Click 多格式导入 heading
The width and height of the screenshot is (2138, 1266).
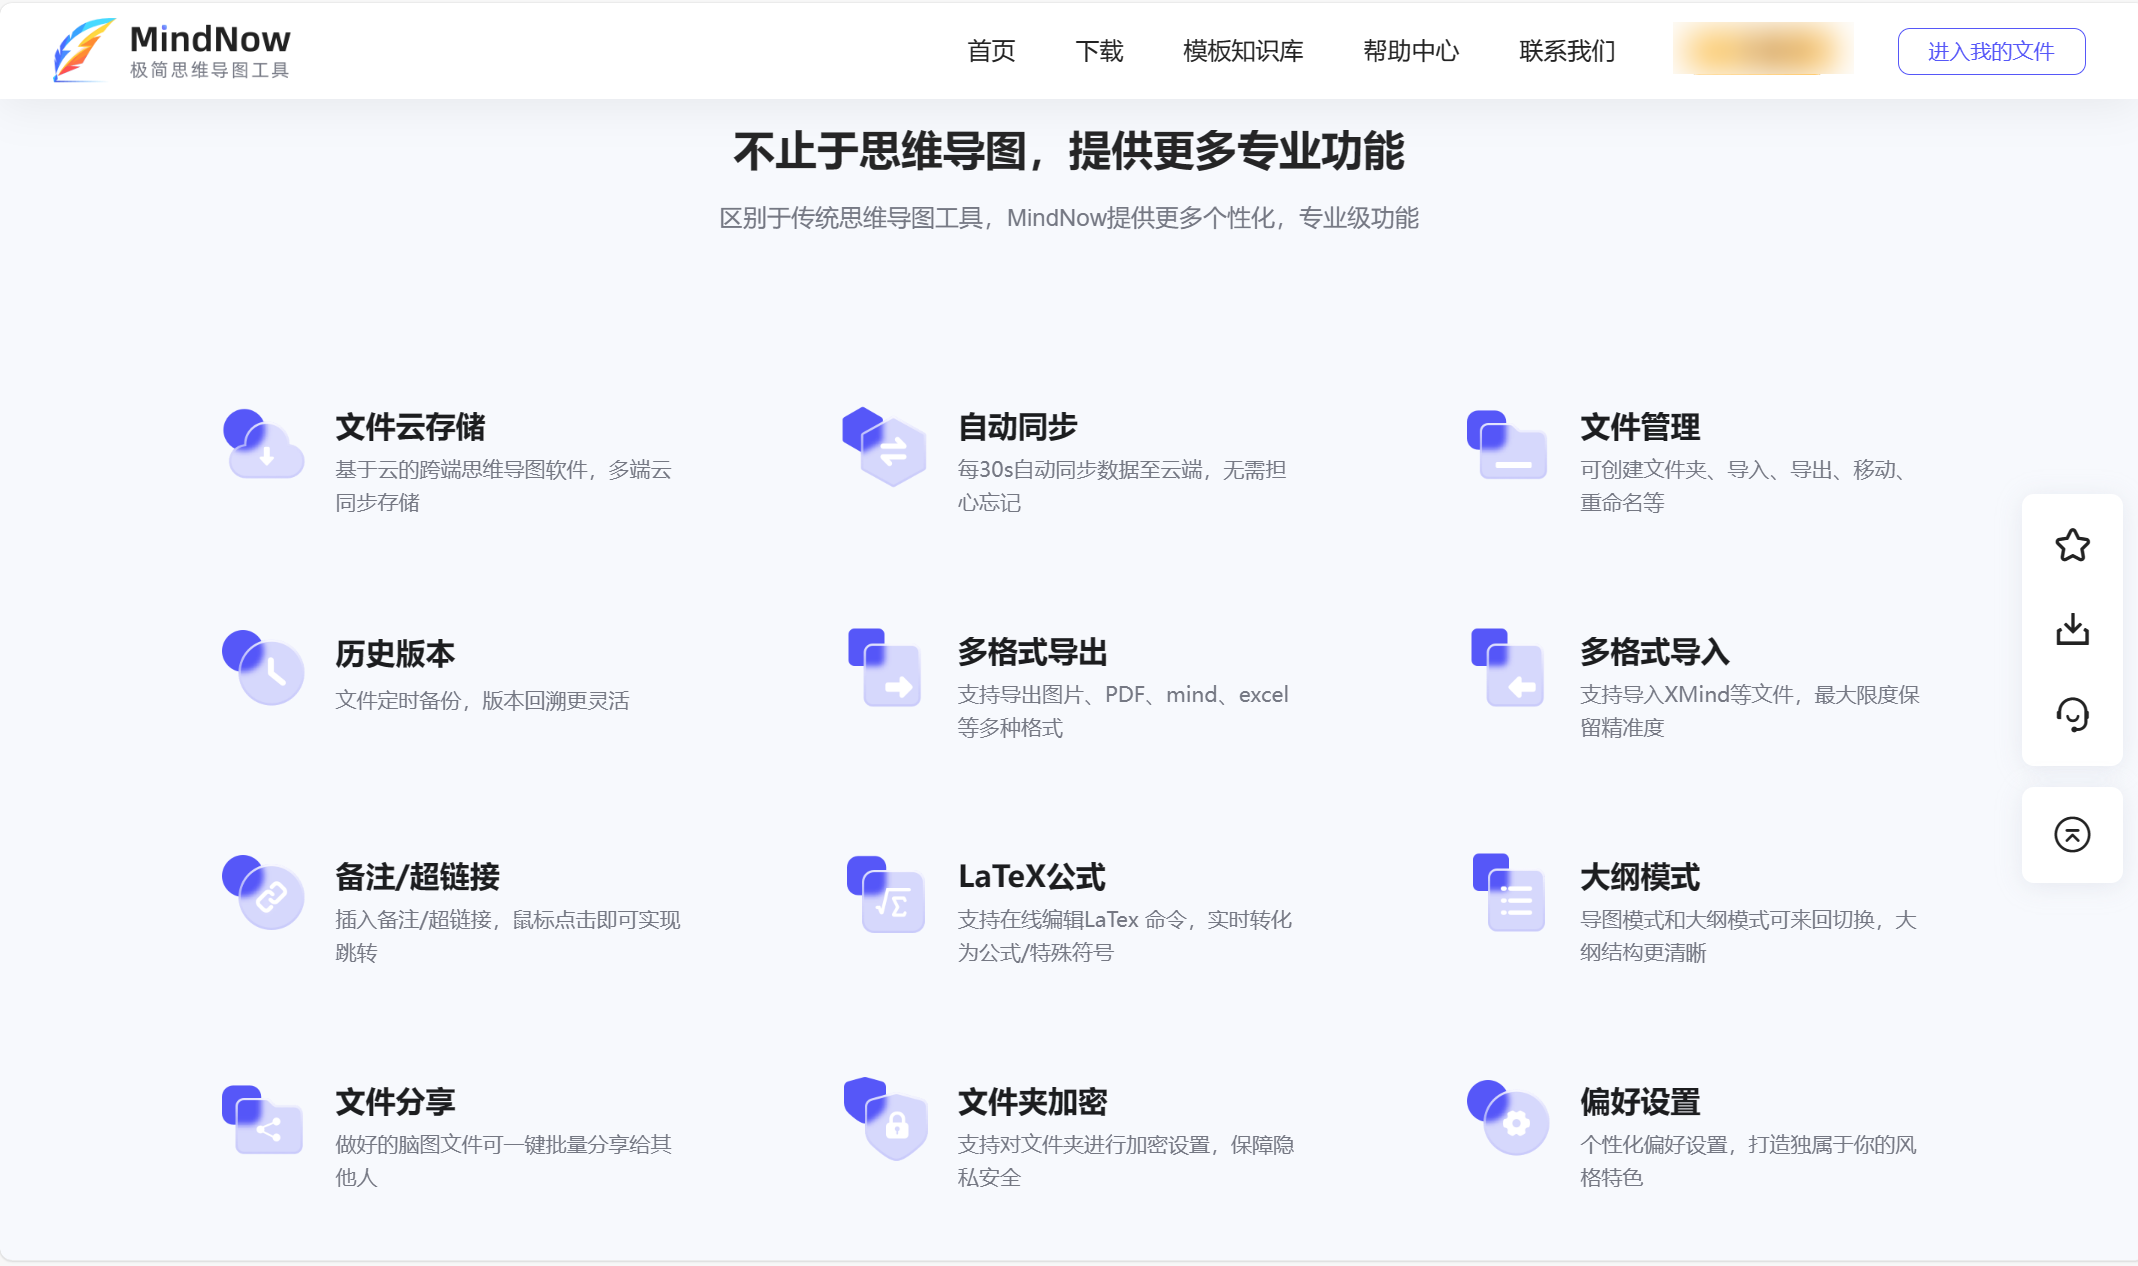(1655, 652)
